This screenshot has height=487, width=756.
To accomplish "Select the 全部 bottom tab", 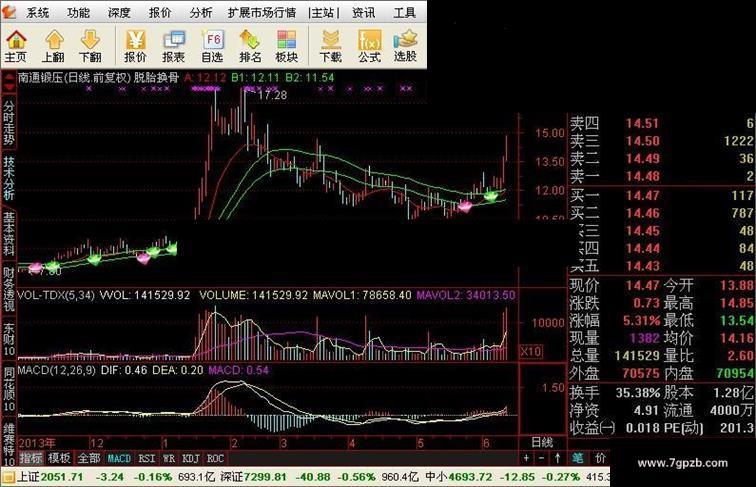I will click(x=89, y=458).
